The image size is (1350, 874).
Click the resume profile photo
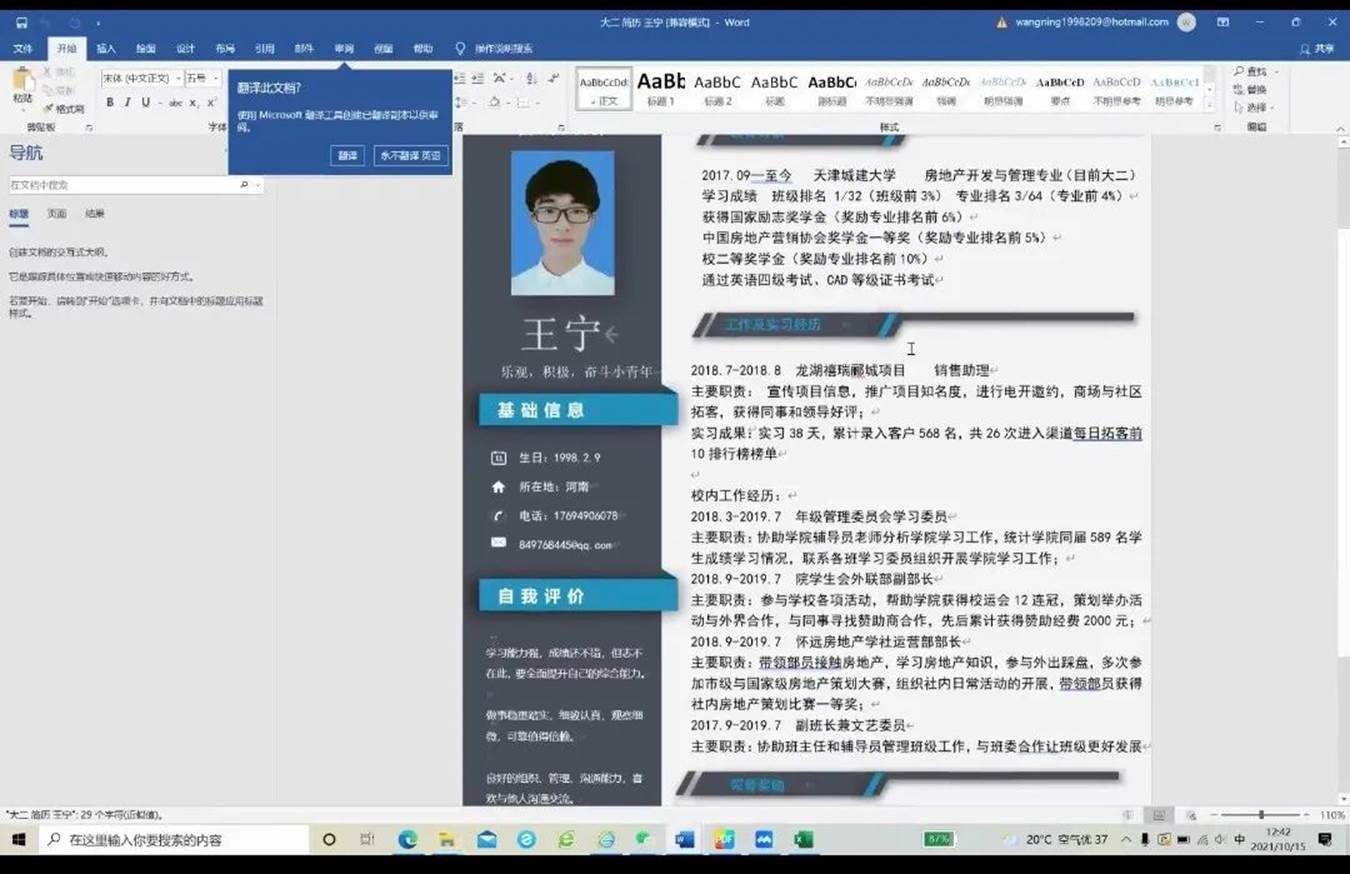click(562, 223)
